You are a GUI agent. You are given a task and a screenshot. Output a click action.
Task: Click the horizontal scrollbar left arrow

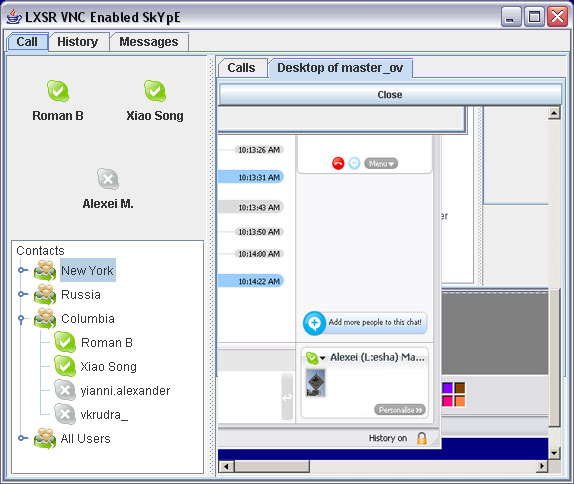coord(226,466)
